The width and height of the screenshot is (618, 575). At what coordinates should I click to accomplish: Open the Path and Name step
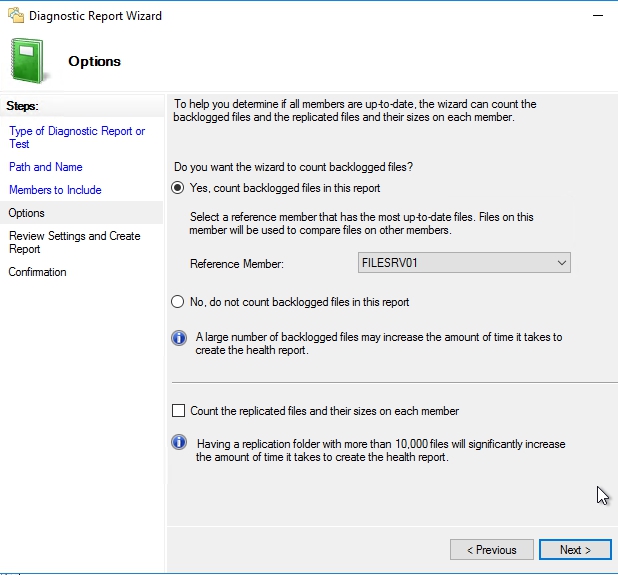click(46, 167)
